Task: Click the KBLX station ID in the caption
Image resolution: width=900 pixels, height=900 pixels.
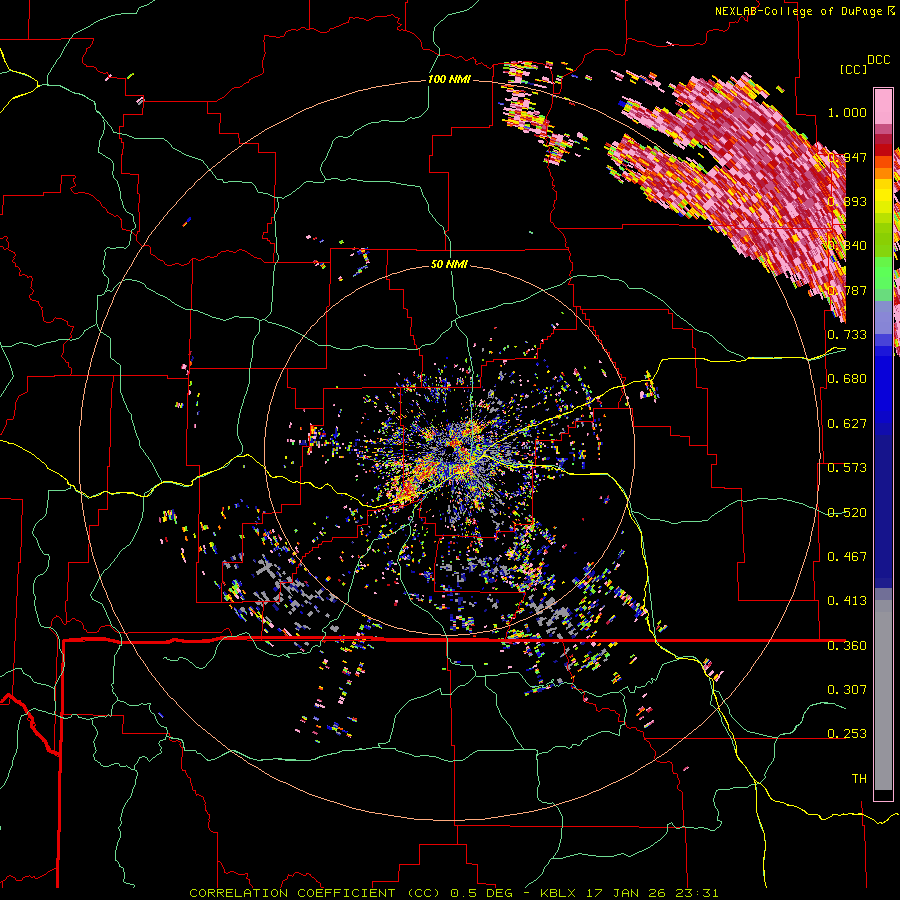Action: [557, 893]
